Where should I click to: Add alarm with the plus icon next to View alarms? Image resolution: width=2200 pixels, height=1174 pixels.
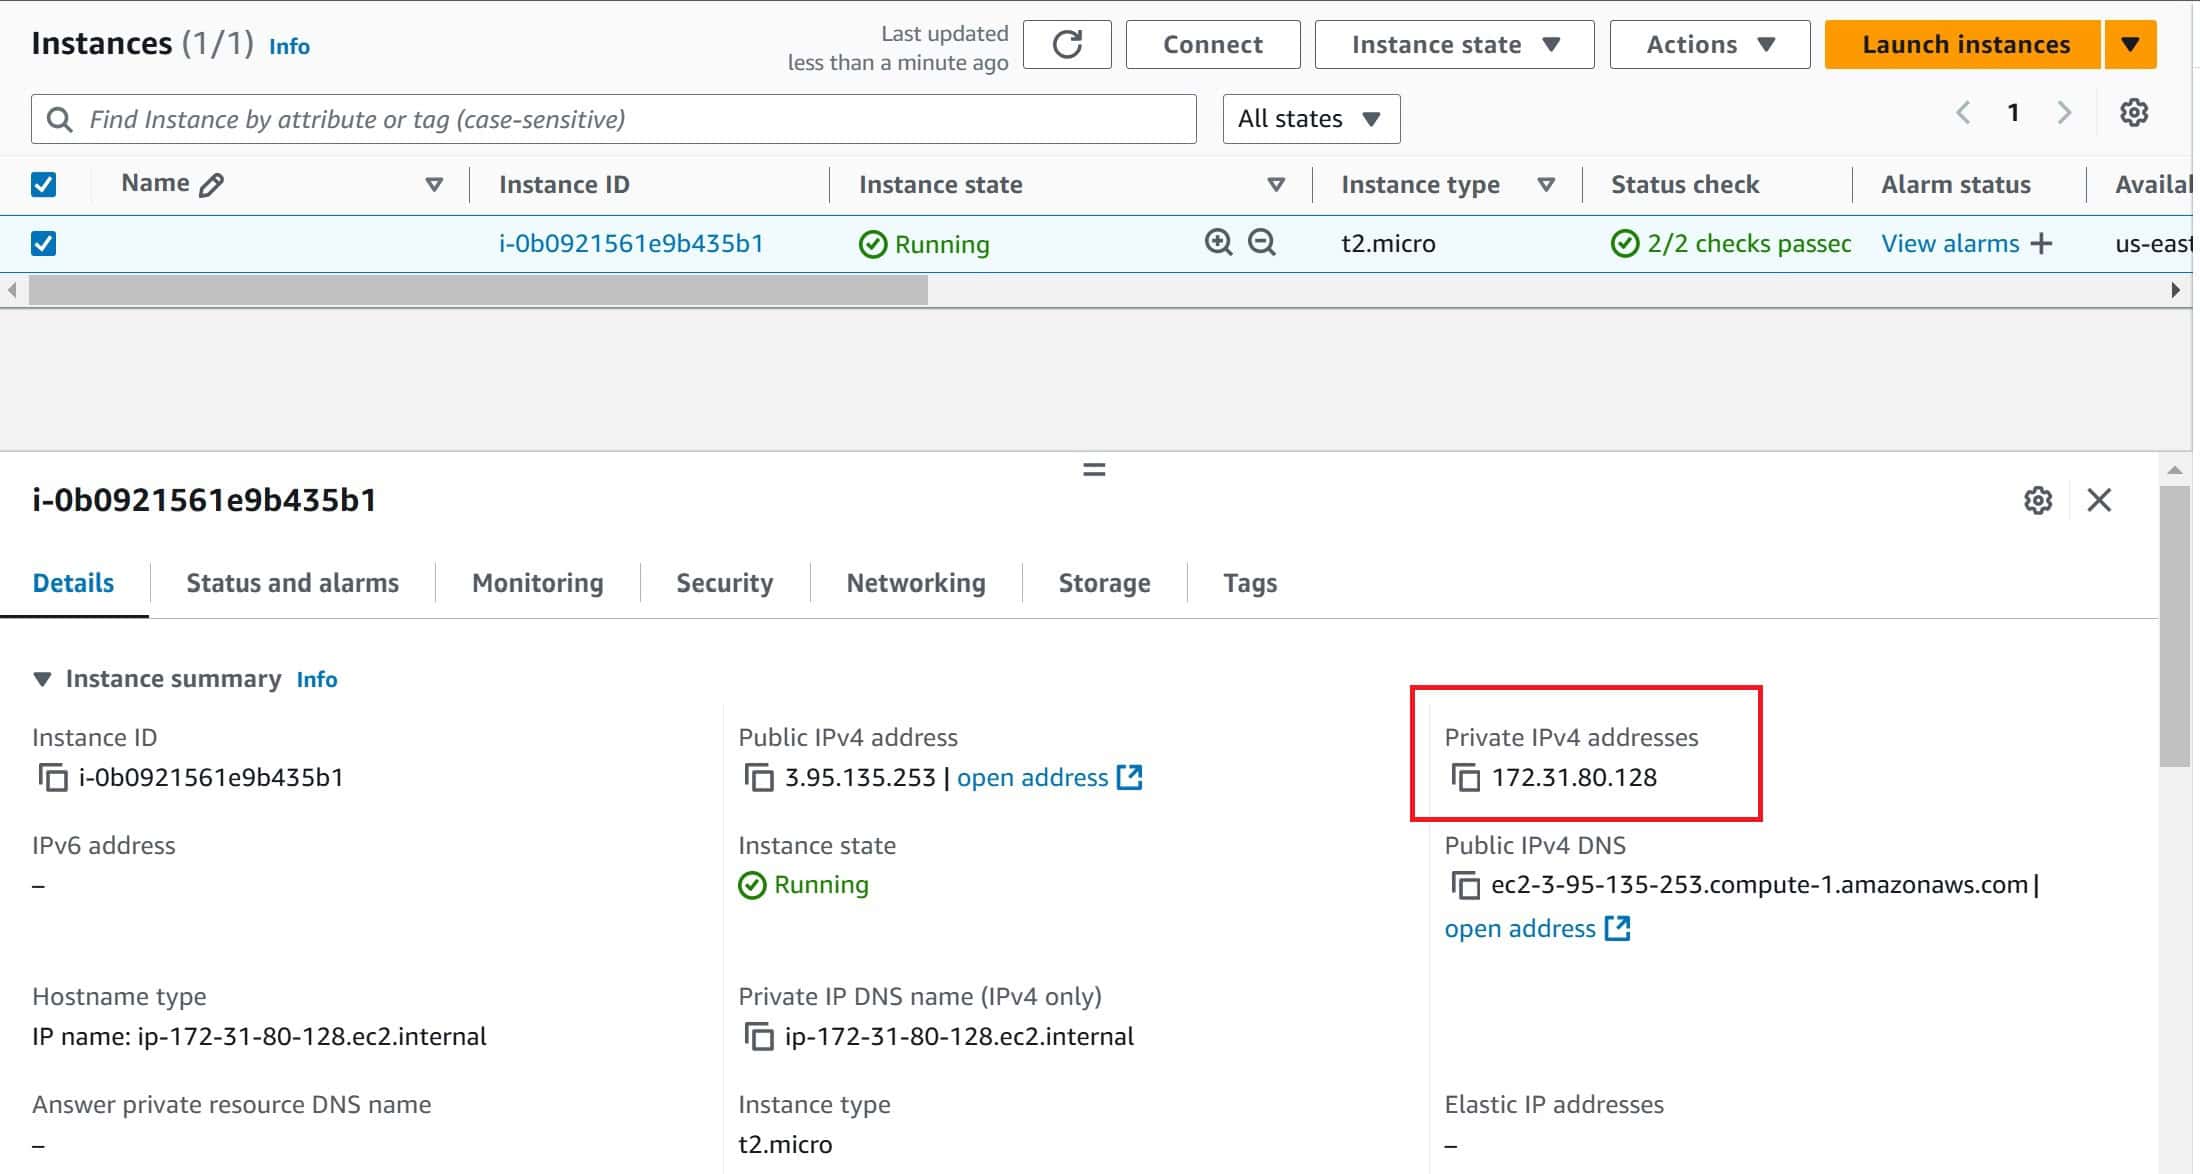(2042, 243)
